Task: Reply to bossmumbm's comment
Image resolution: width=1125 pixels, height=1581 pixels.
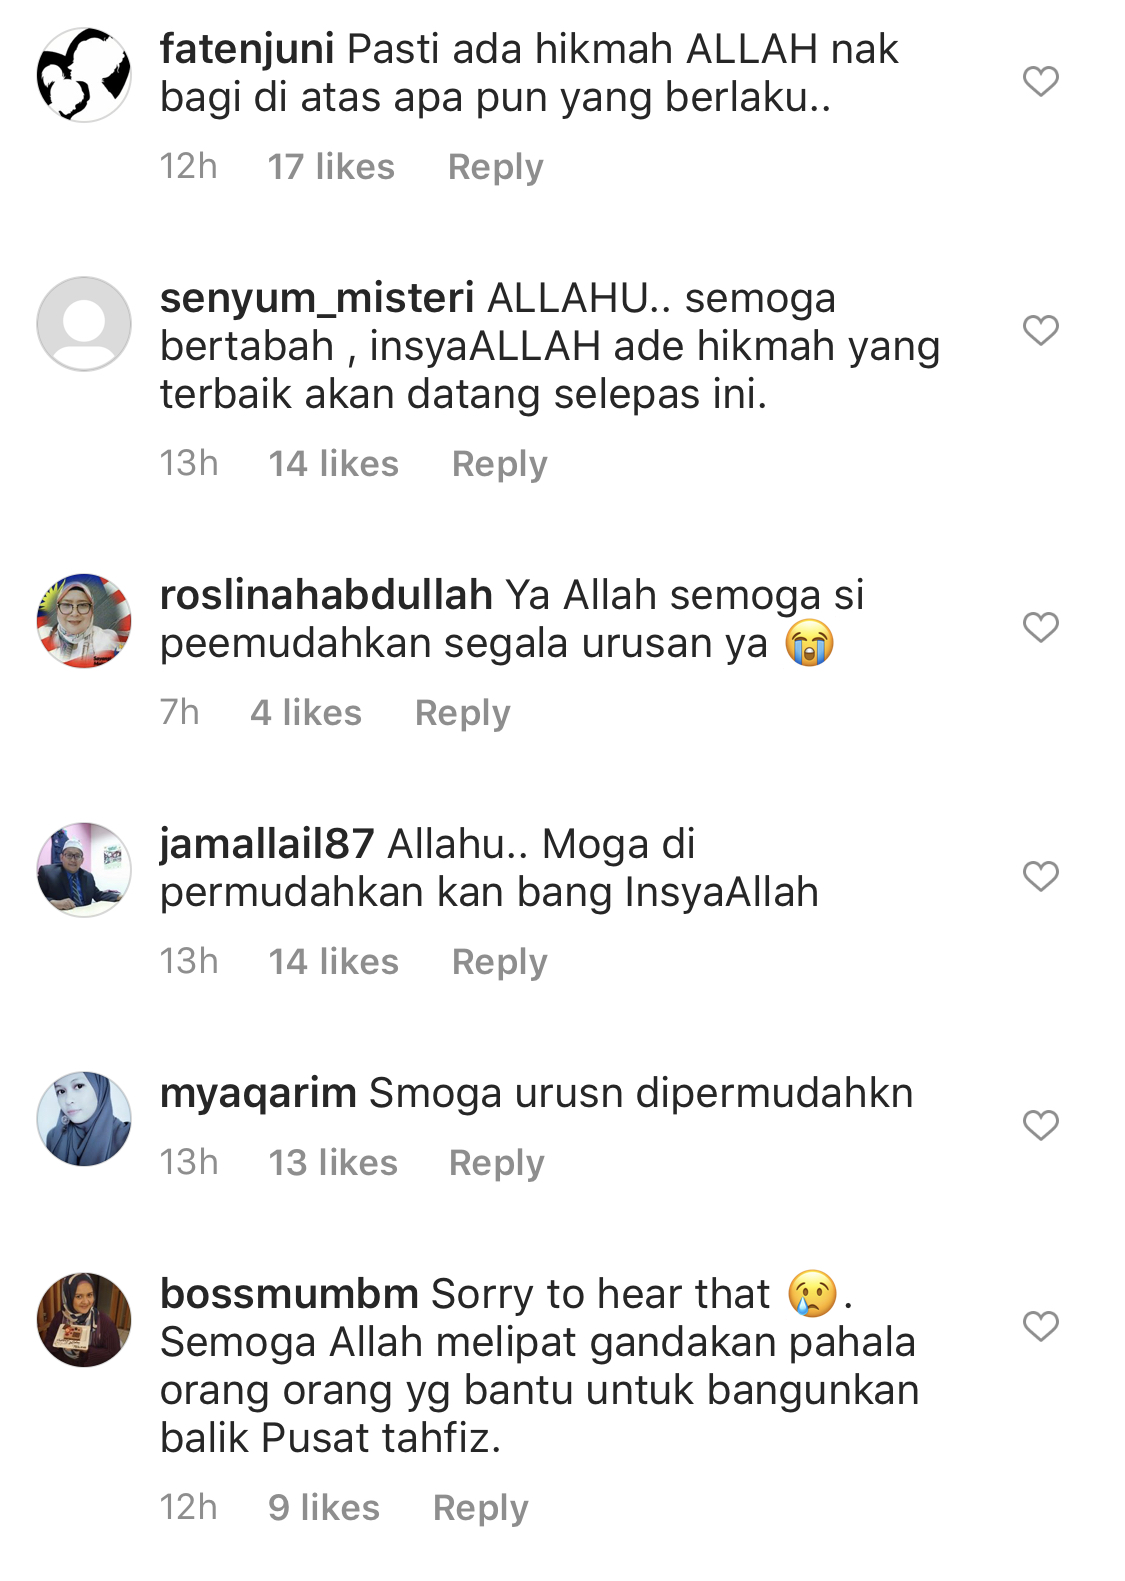Action: point(480,1508)
